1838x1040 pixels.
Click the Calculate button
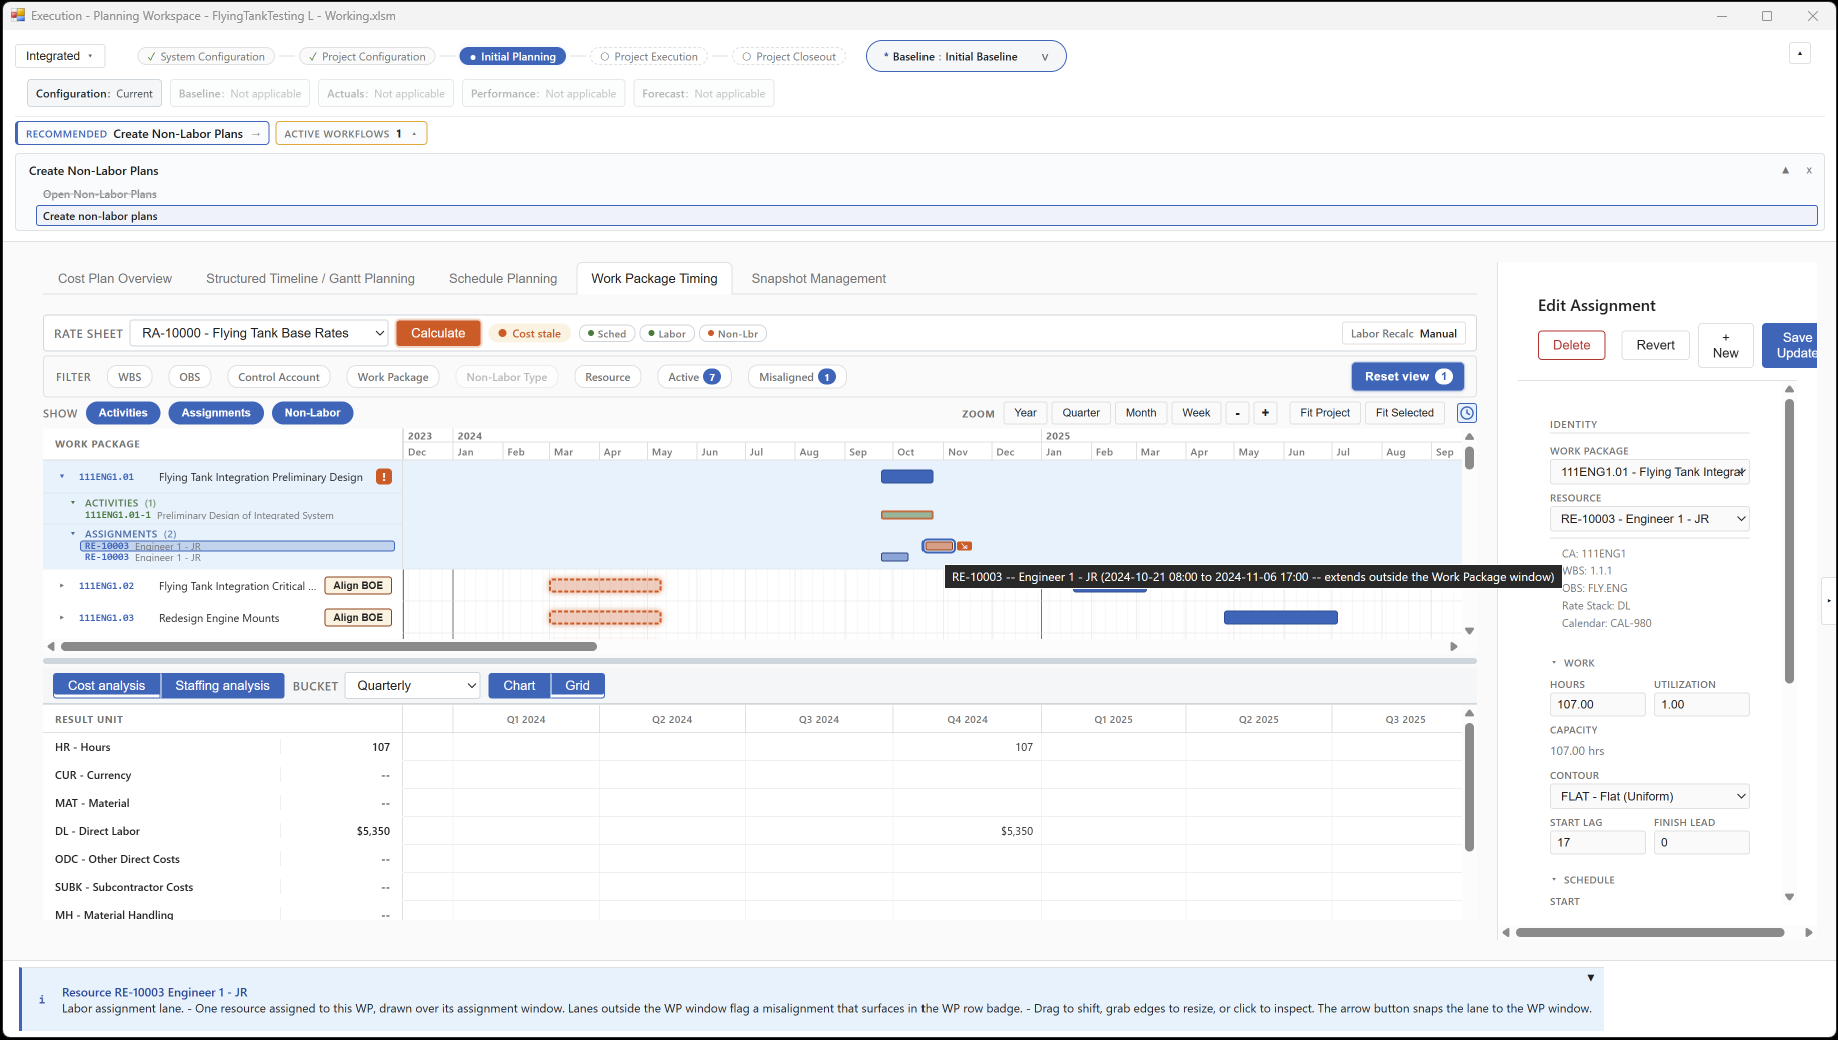click(x=438, y=333)
